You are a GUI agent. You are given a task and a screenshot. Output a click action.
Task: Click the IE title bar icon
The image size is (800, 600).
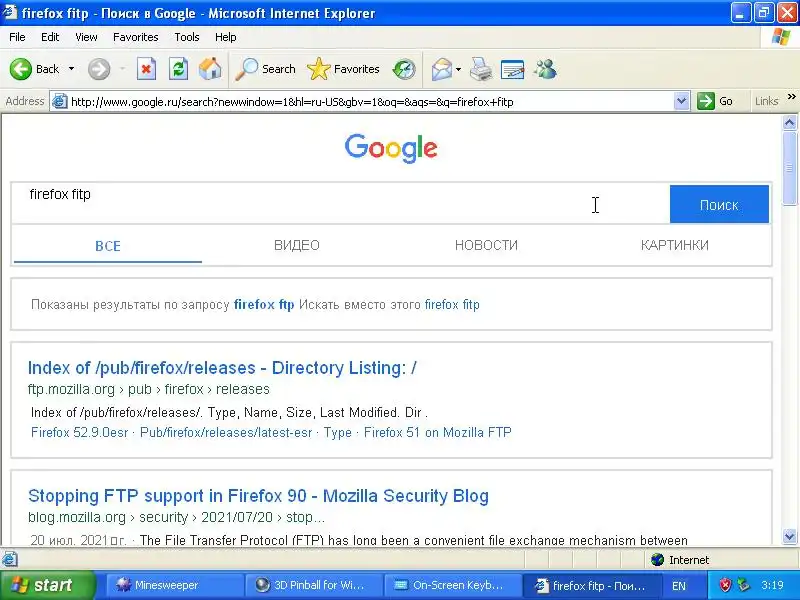[10, 12]
